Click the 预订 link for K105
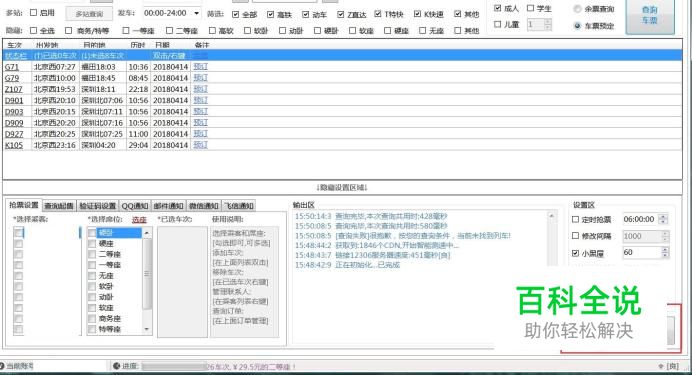 (200, 145)
